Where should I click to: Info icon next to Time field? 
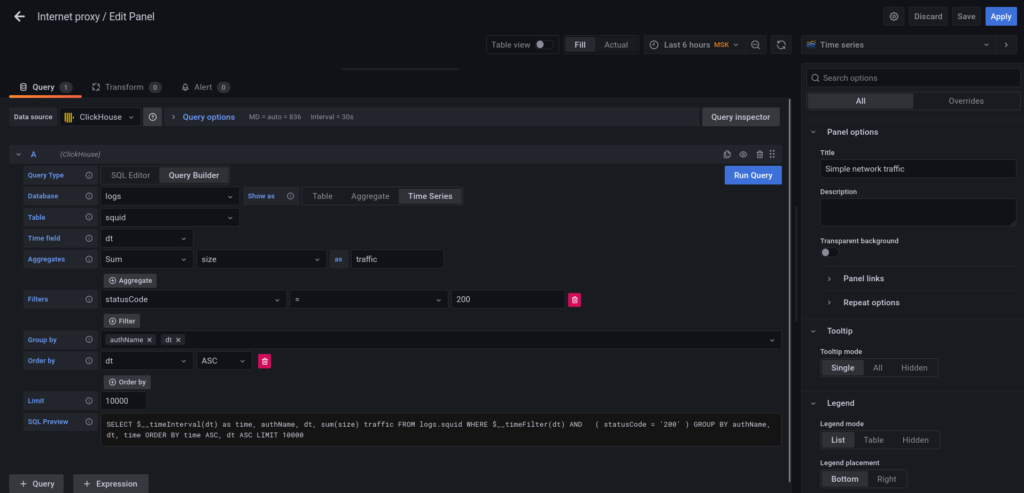(89, 238)
